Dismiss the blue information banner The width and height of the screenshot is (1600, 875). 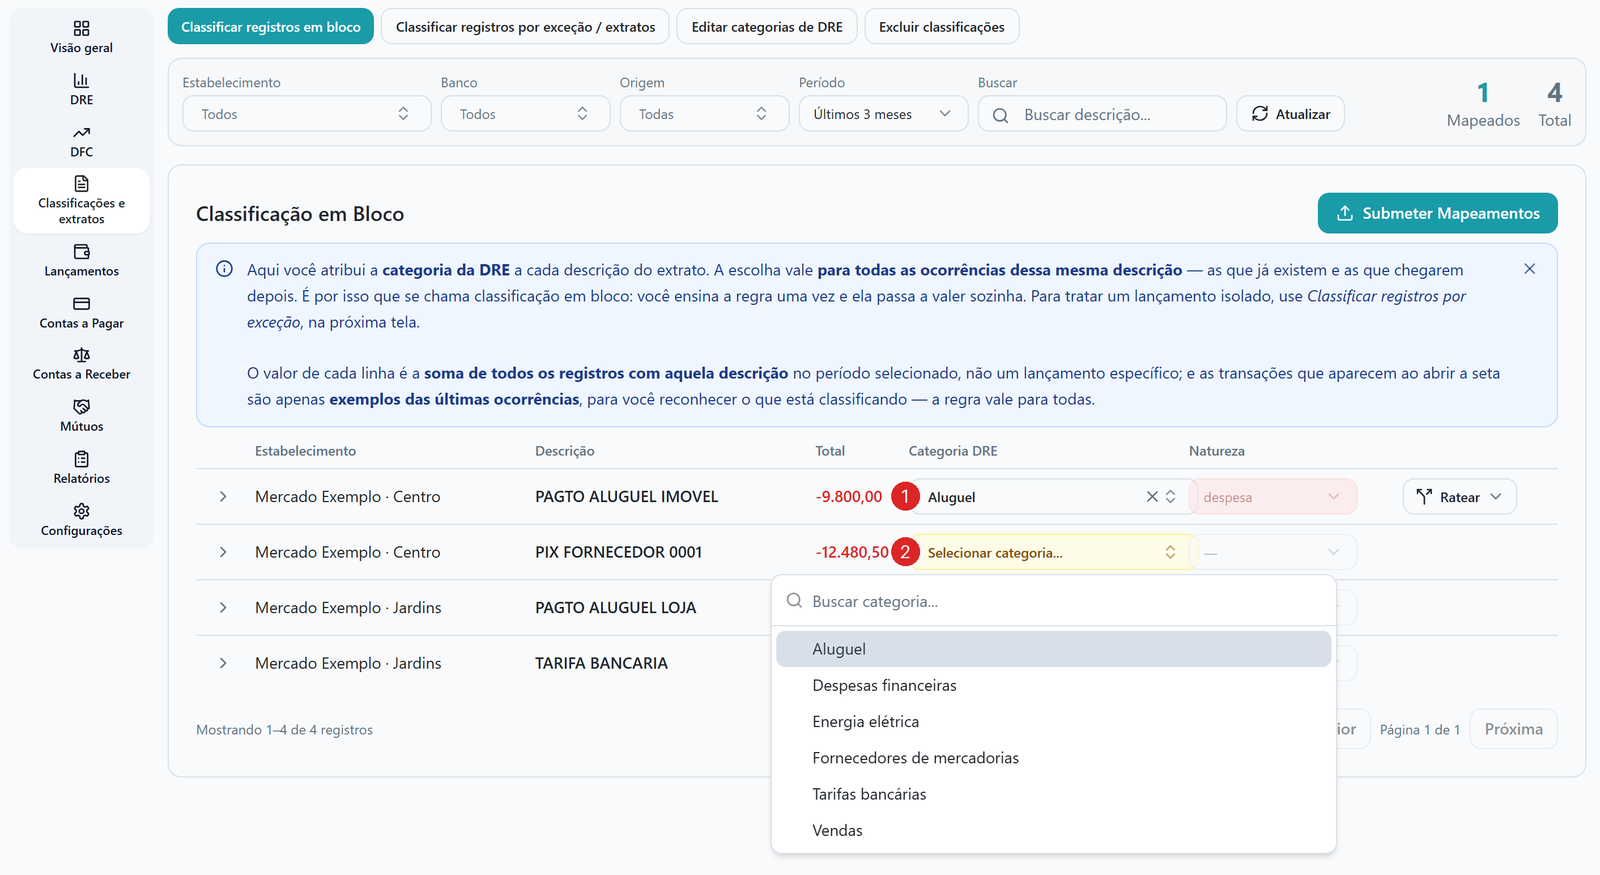[x=1529, y=269]
